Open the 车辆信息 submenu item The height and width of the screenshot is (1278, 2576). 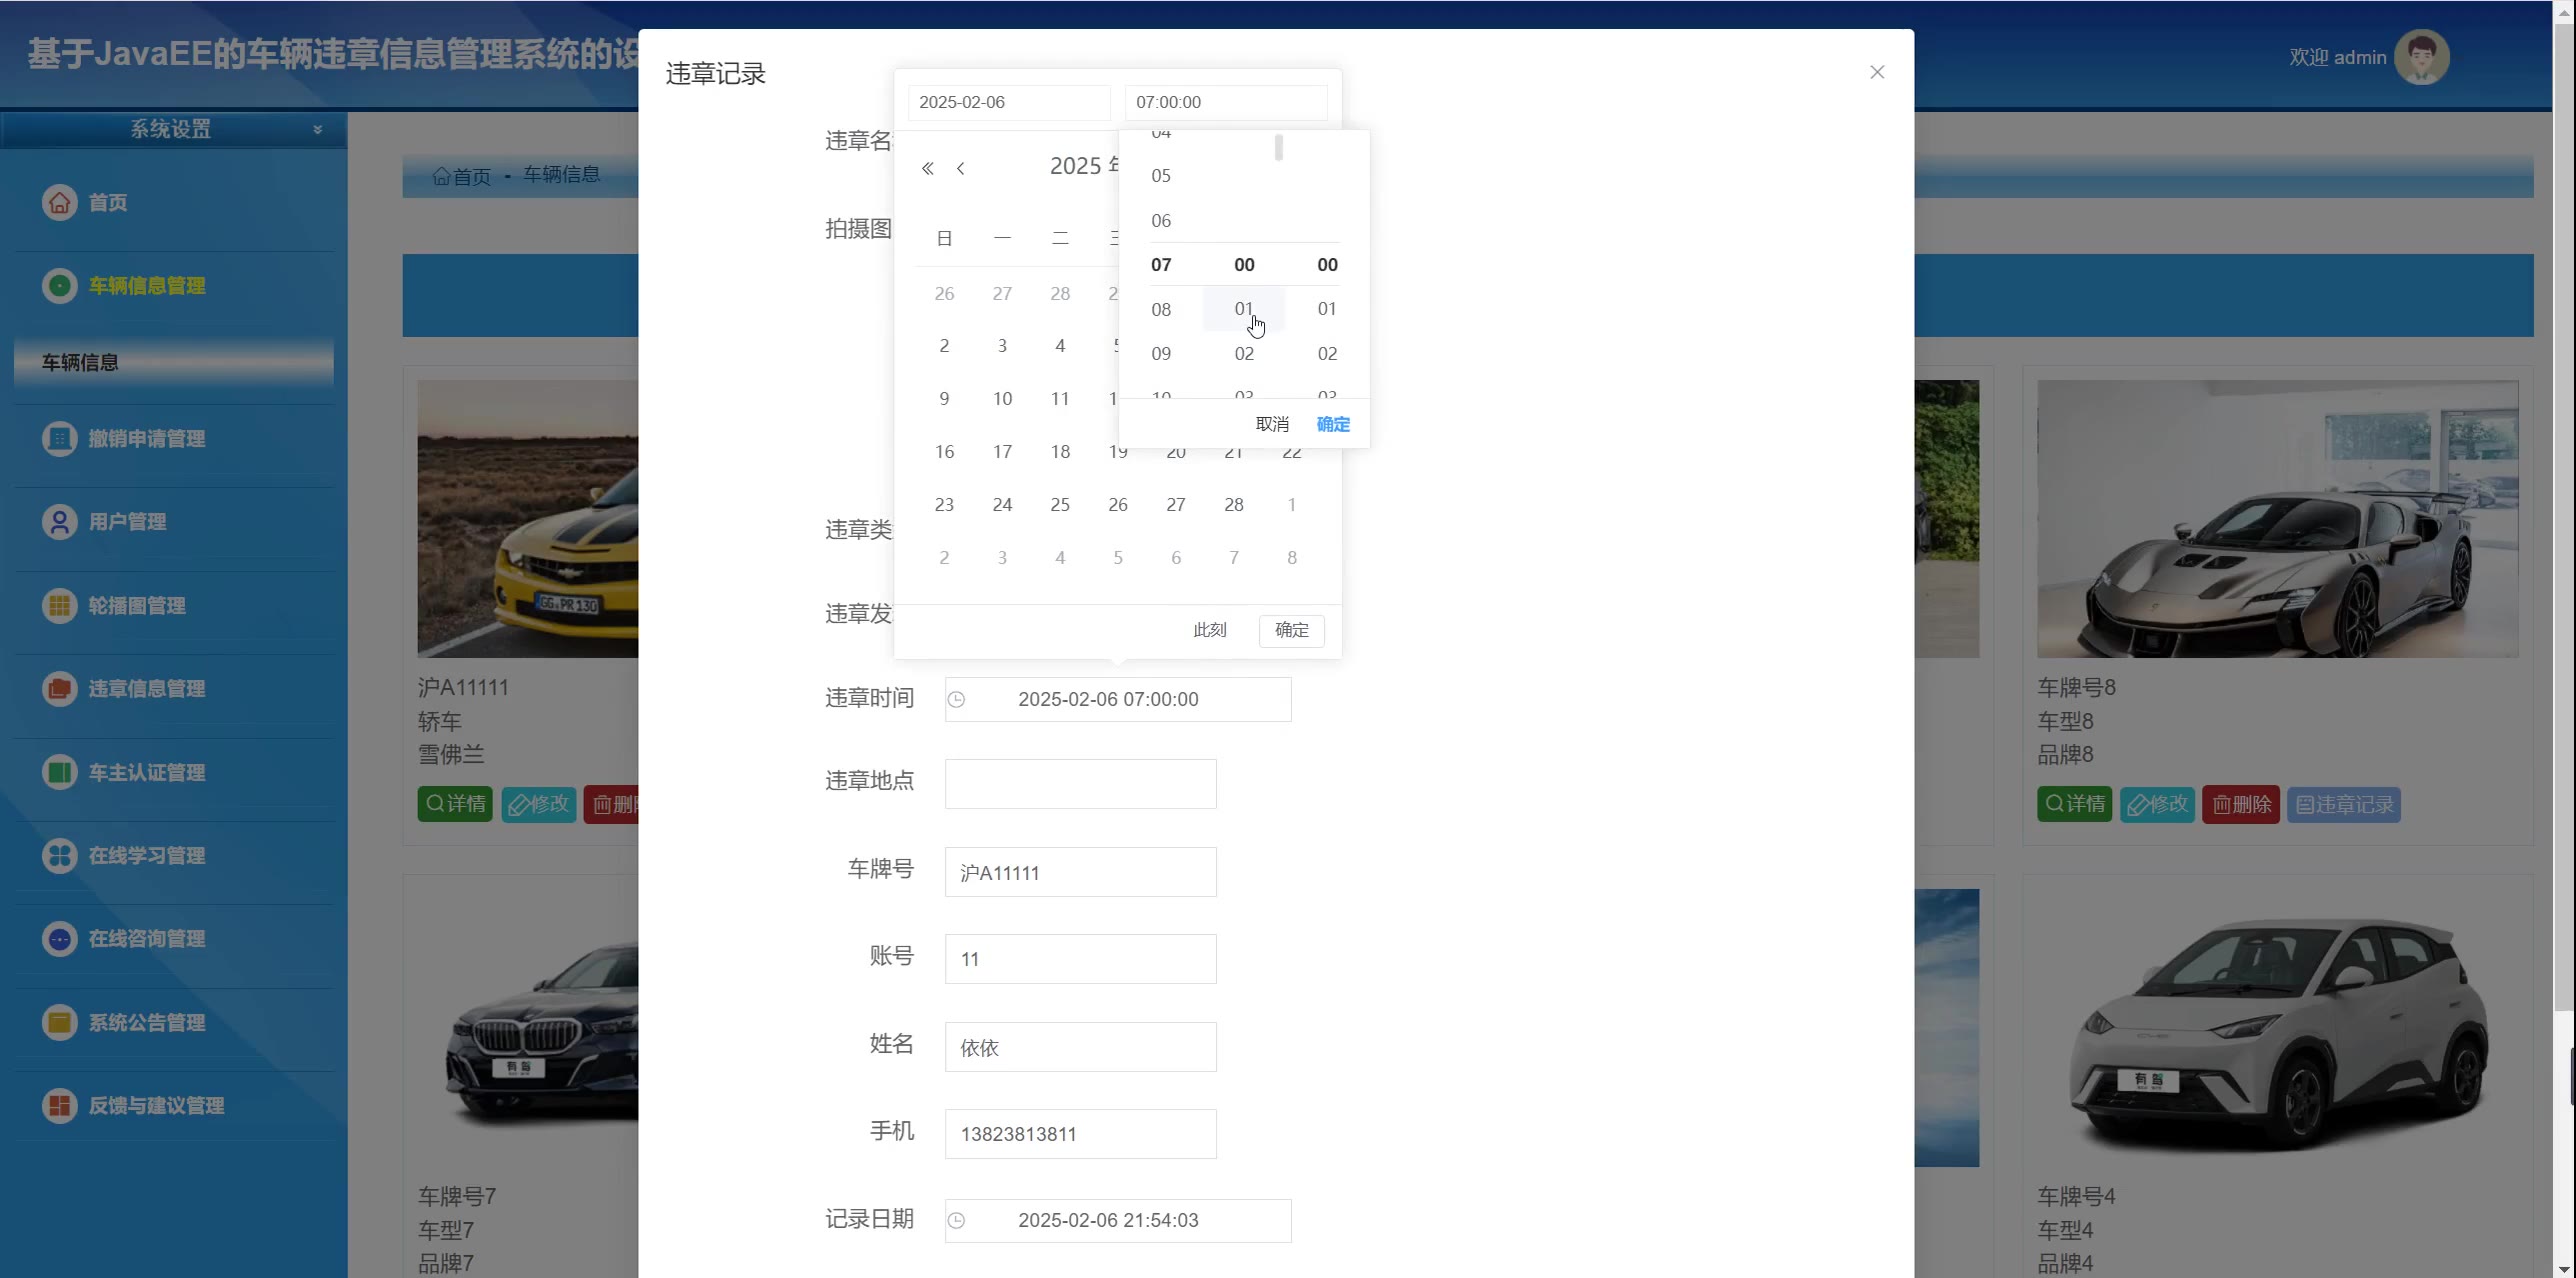click(81, 362)
